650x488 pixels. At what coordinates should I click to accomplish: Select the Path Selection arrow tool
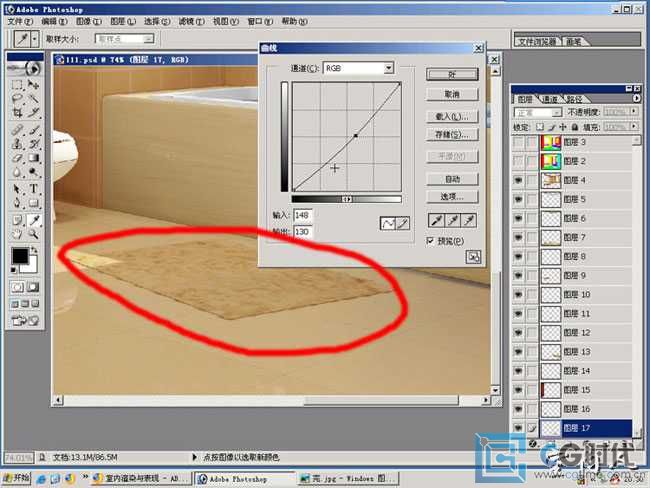tap(17, 189)
